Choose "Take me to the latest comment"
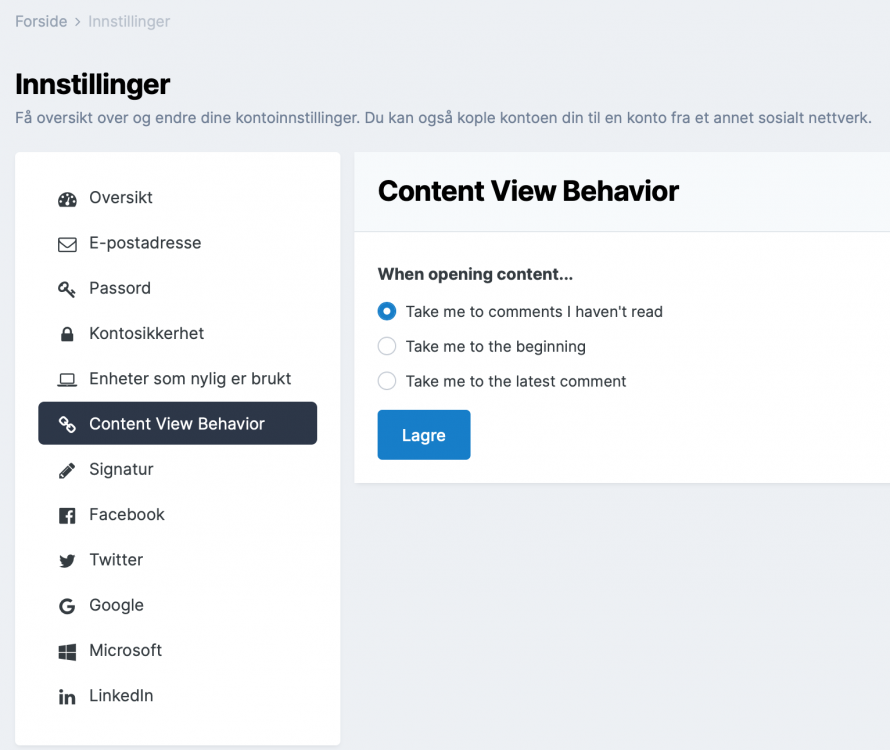The image size is (890, 750). 387,381
